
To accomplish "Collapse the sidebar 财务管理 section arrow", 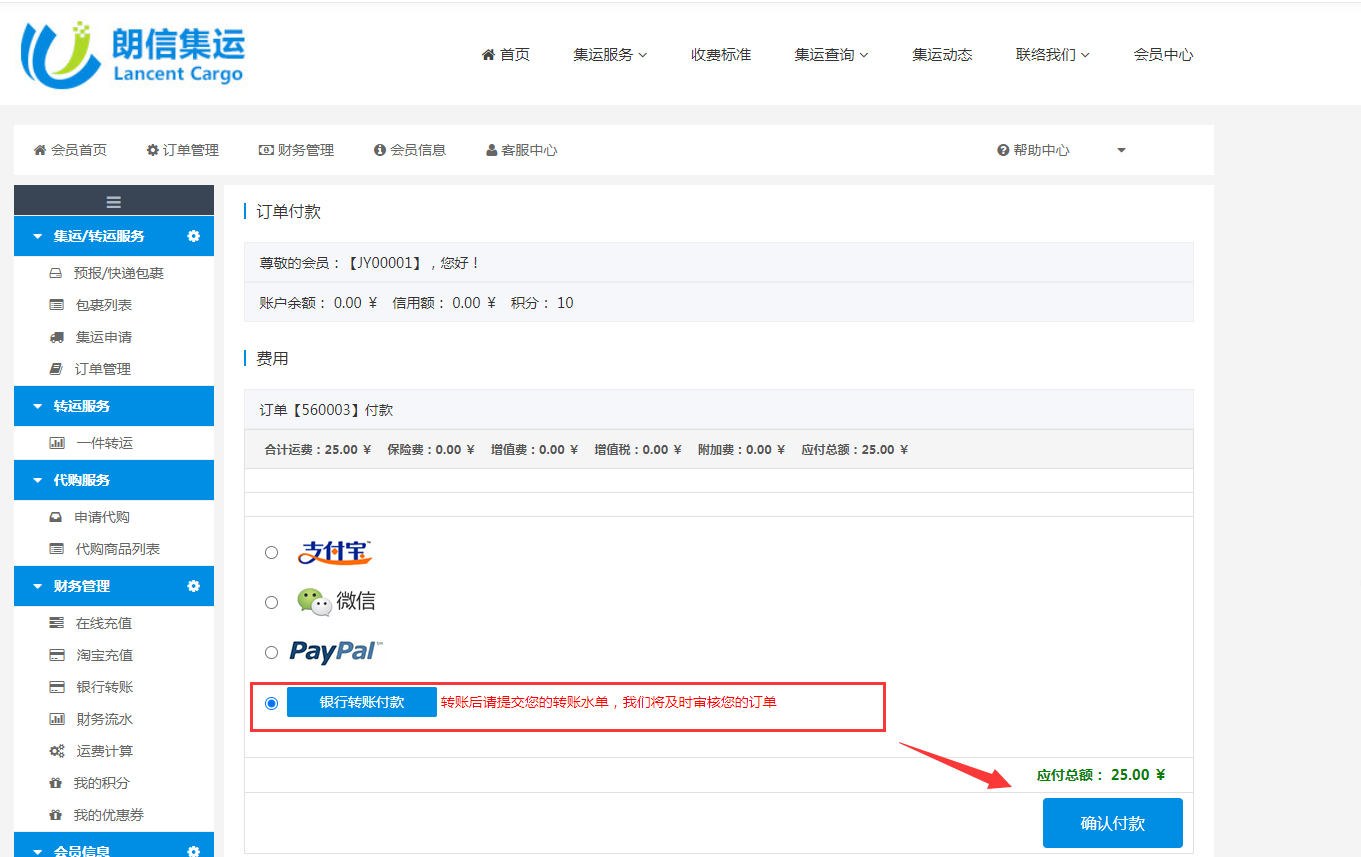I will 38,587.
